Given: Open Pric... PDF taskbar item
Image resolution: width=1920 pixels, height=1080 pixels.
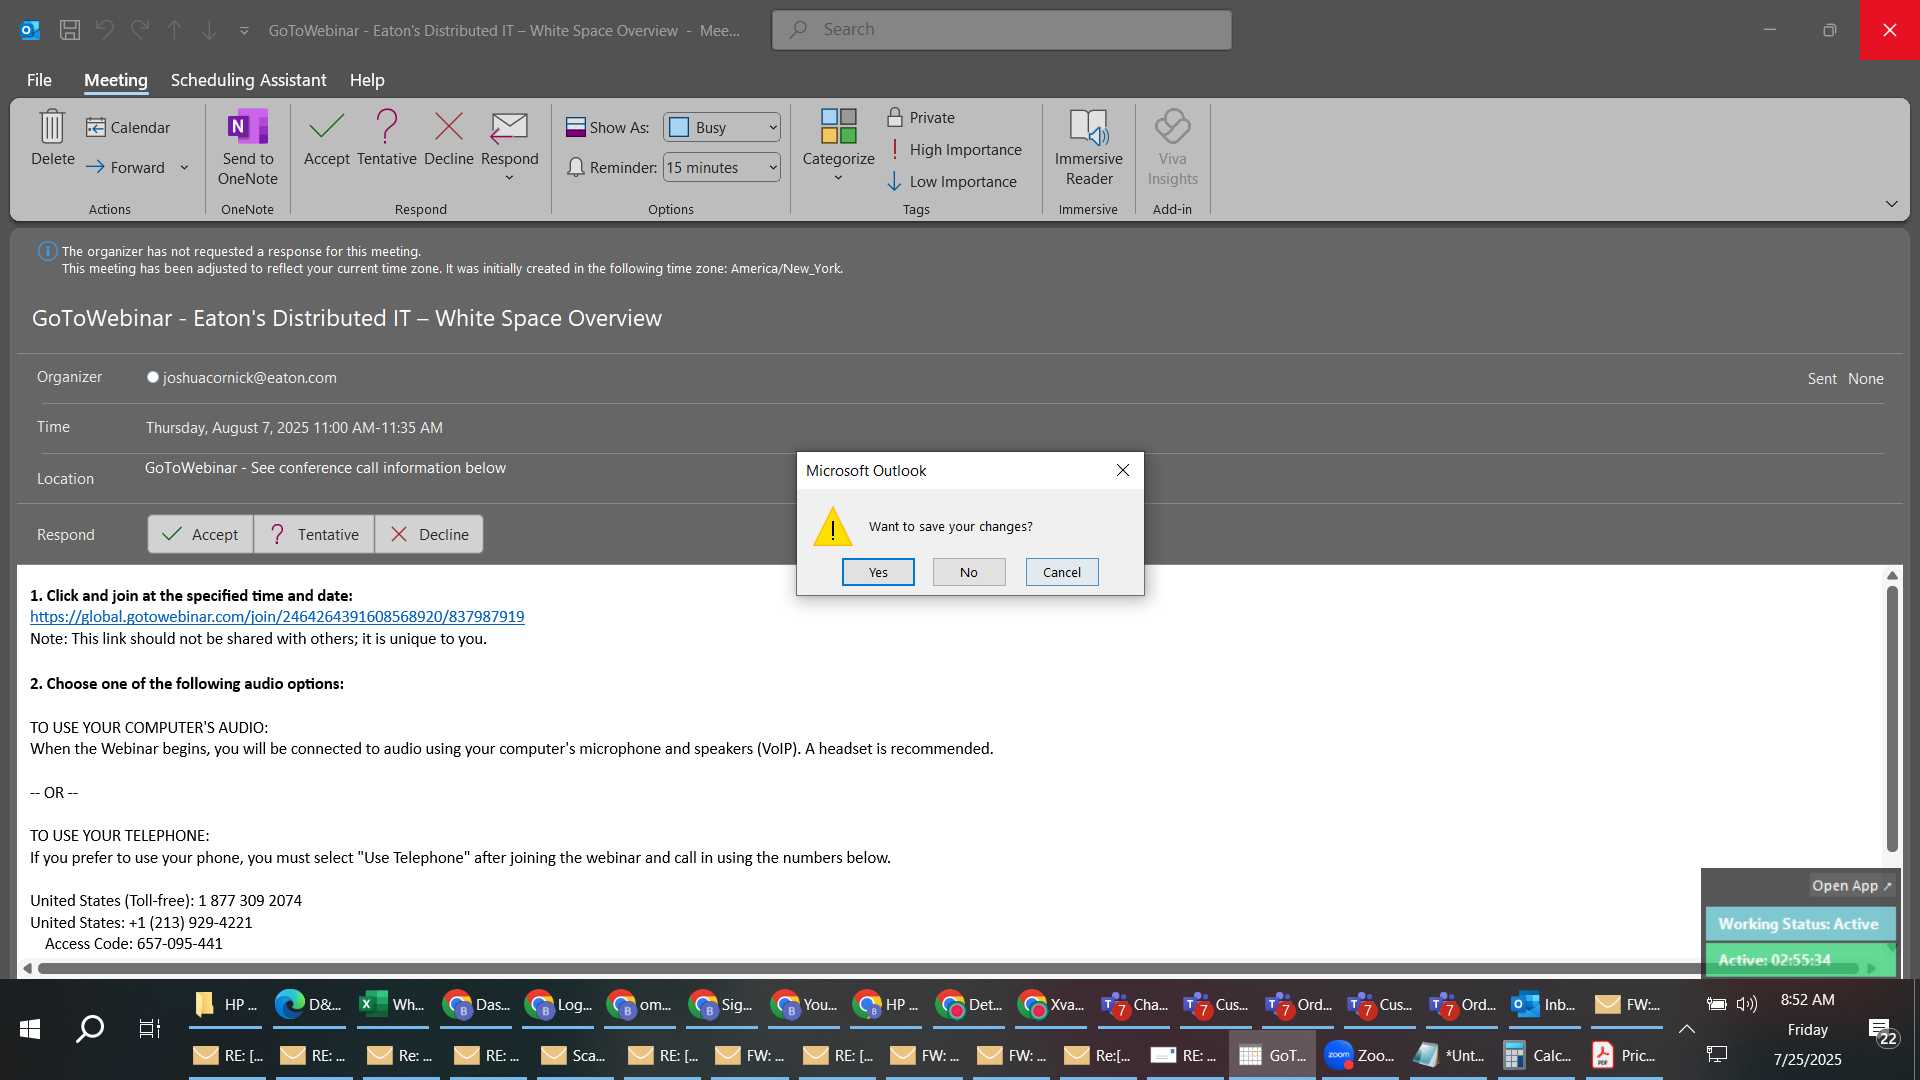Looking at the screenshot, I should (x=1625, y=1055).
